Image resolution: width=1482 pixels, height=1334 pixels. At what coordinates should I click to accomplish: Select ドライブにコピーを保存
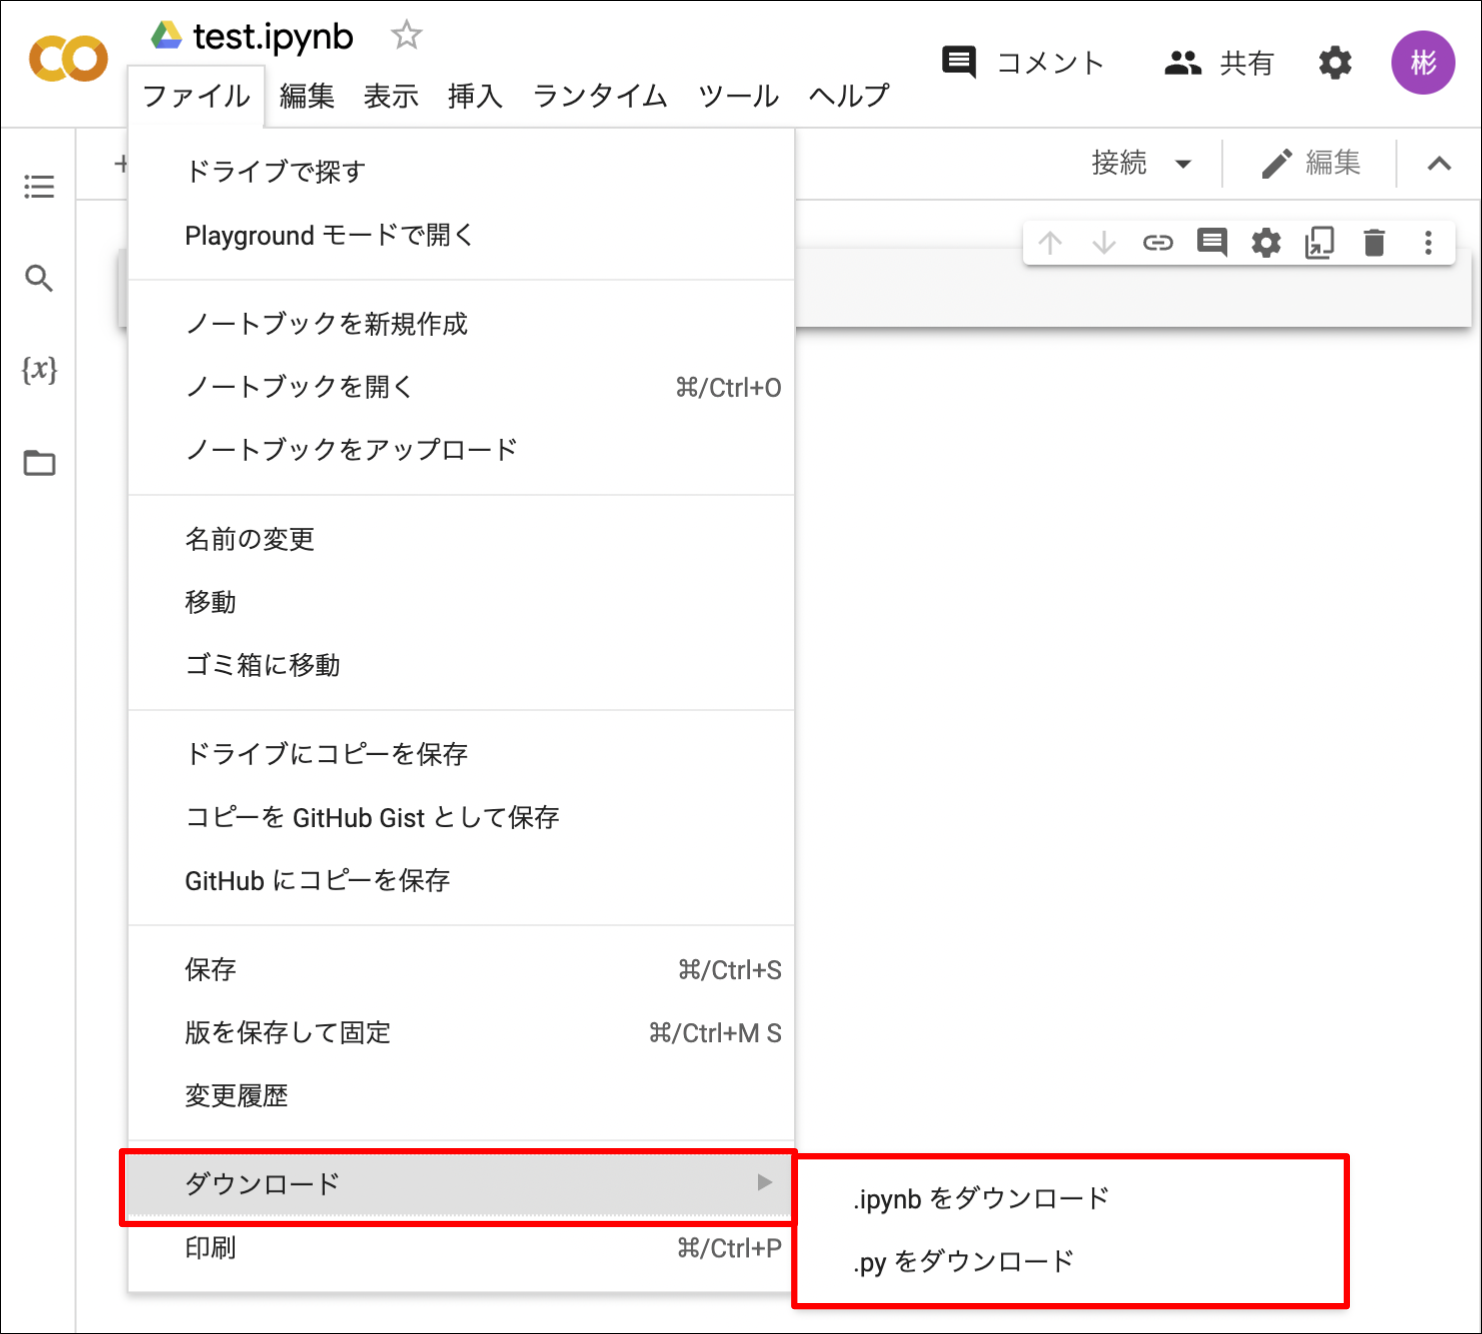[461, 754]
